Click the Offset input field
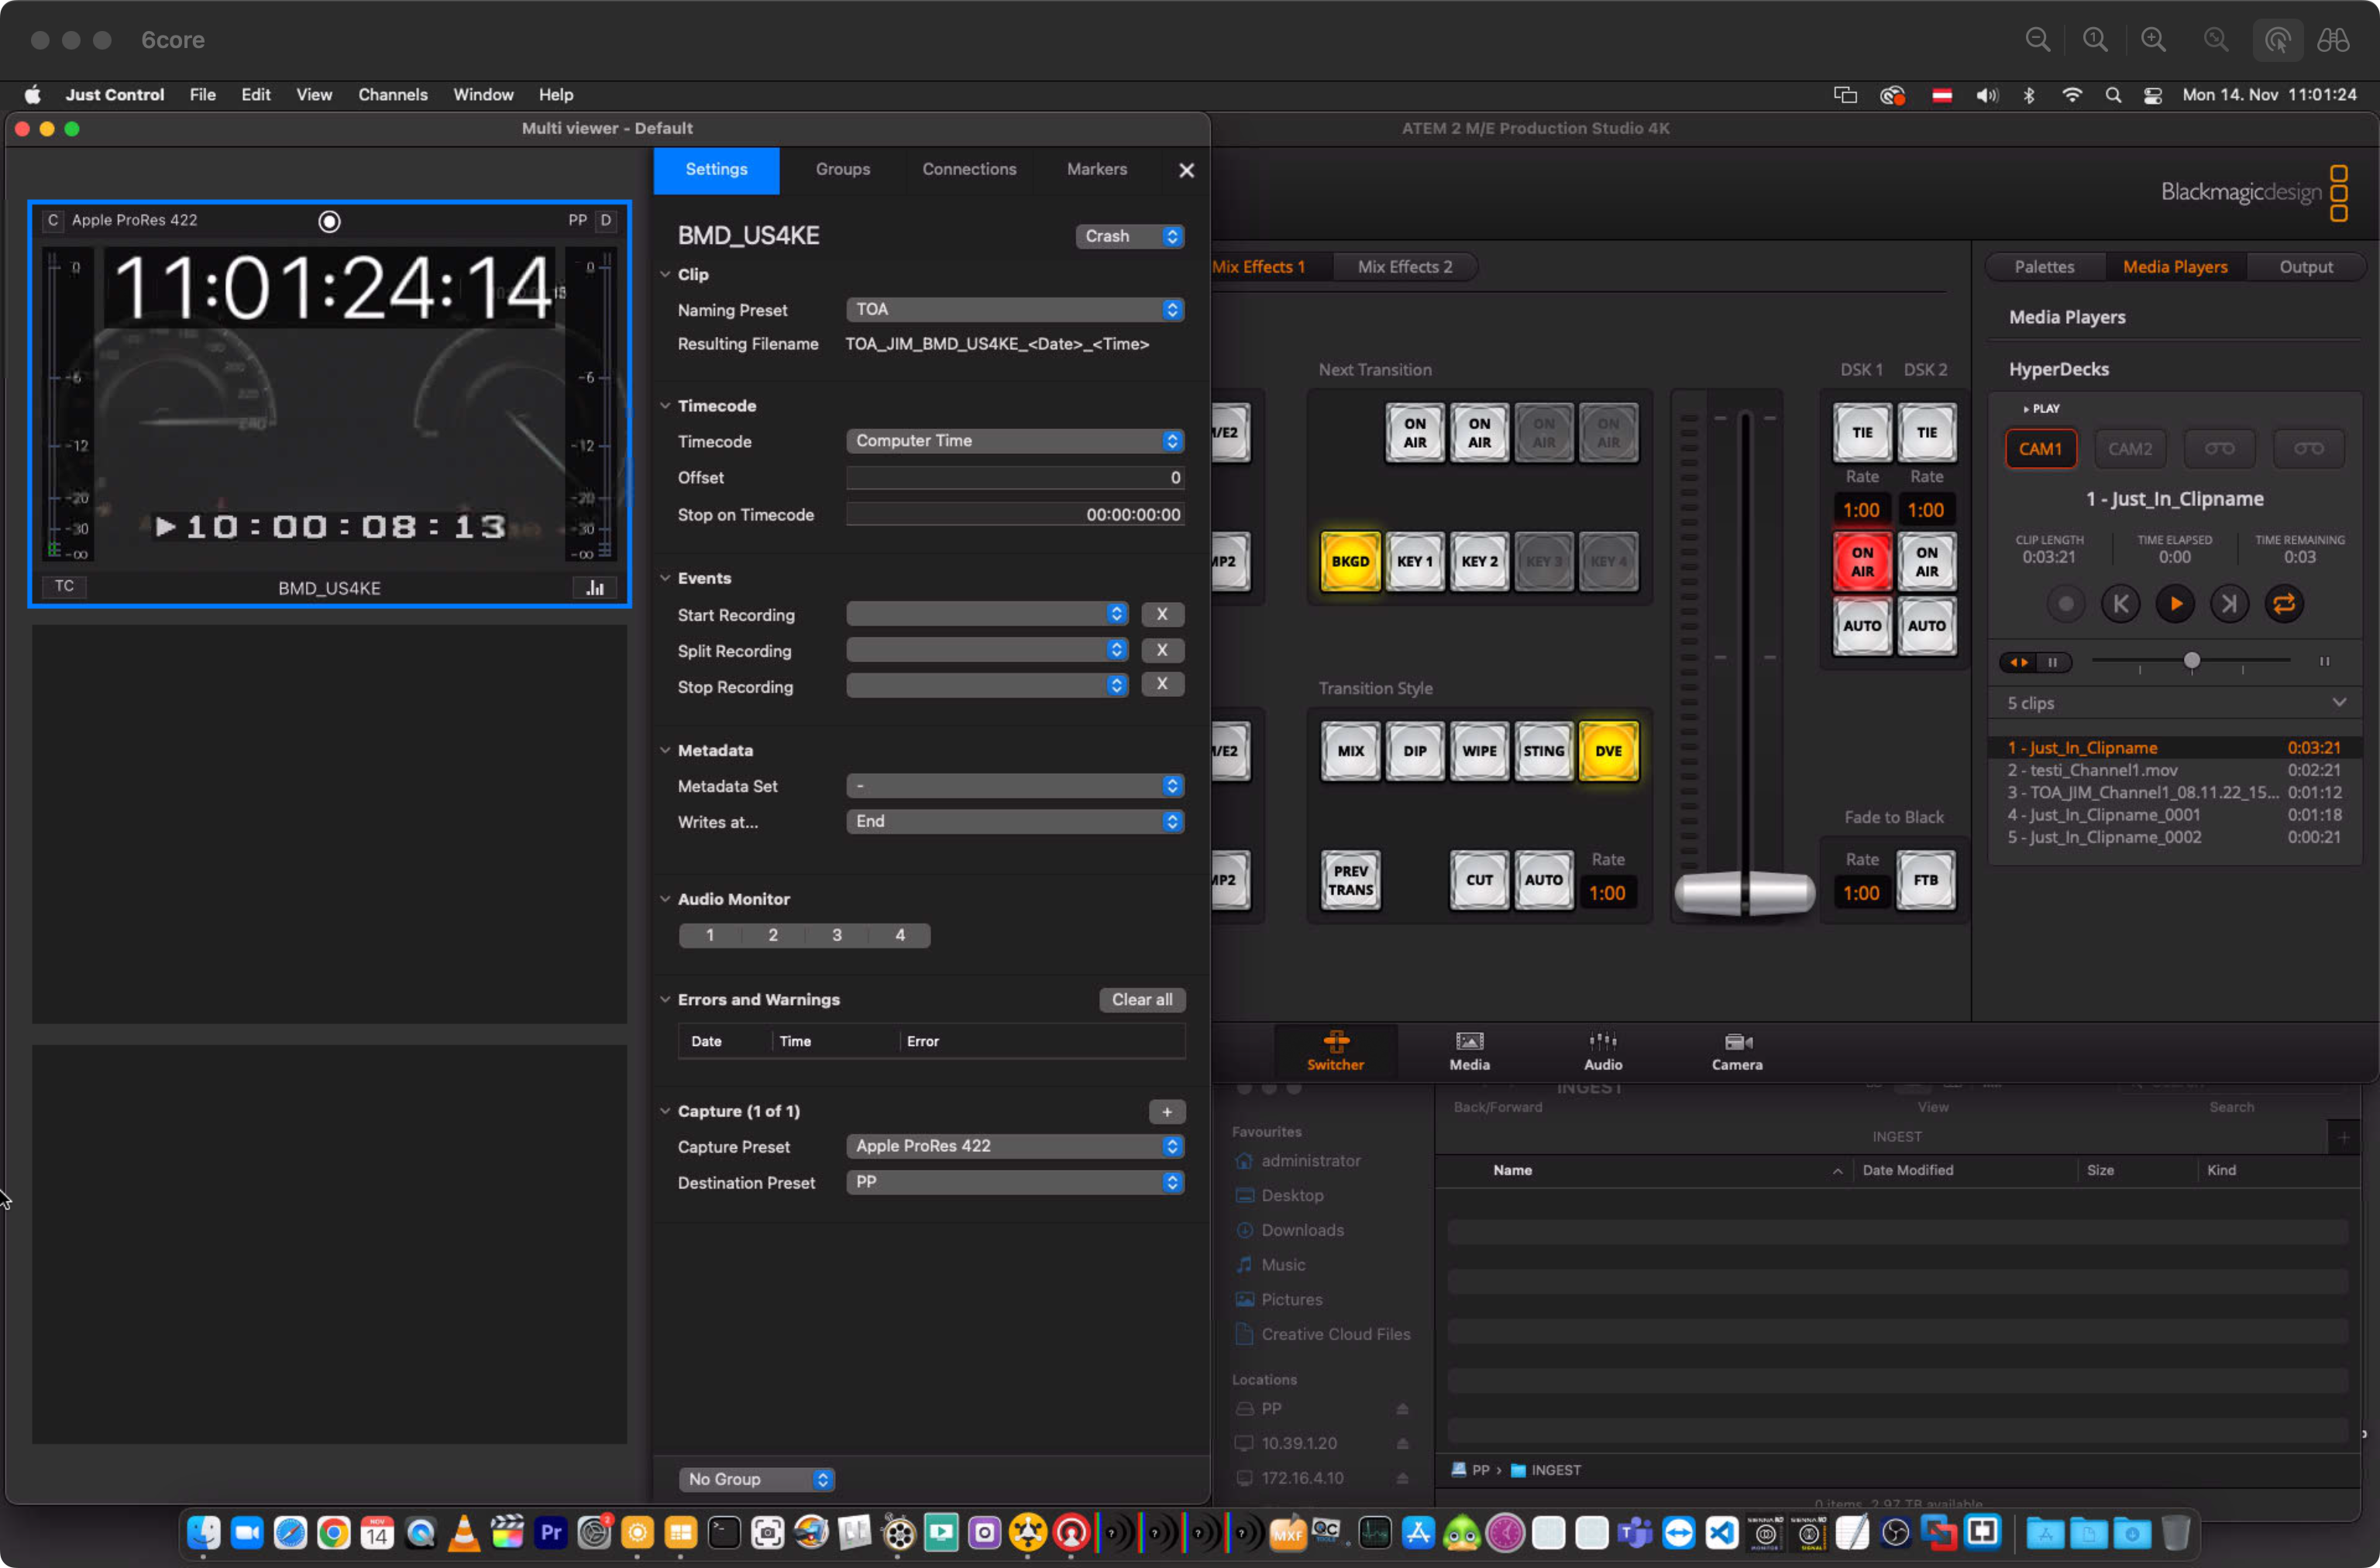Screen dimensions: 2380x1568 click(1015, 477)
